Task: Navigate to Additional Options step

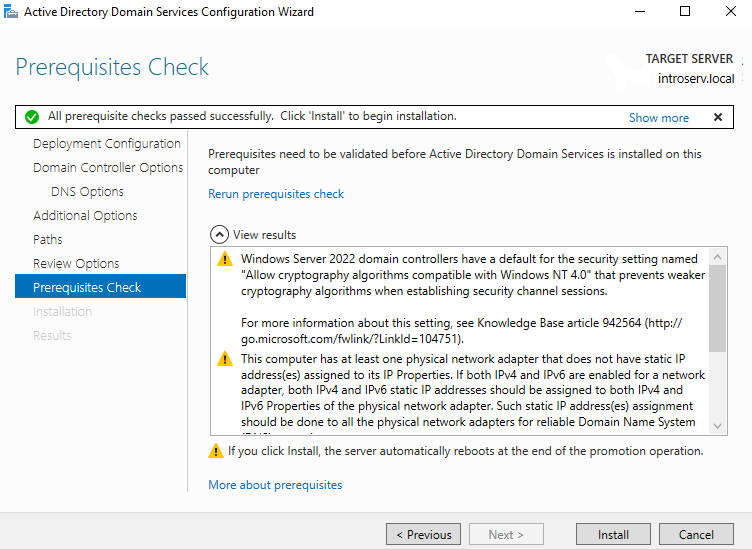Action: click(x=85, y=216)
